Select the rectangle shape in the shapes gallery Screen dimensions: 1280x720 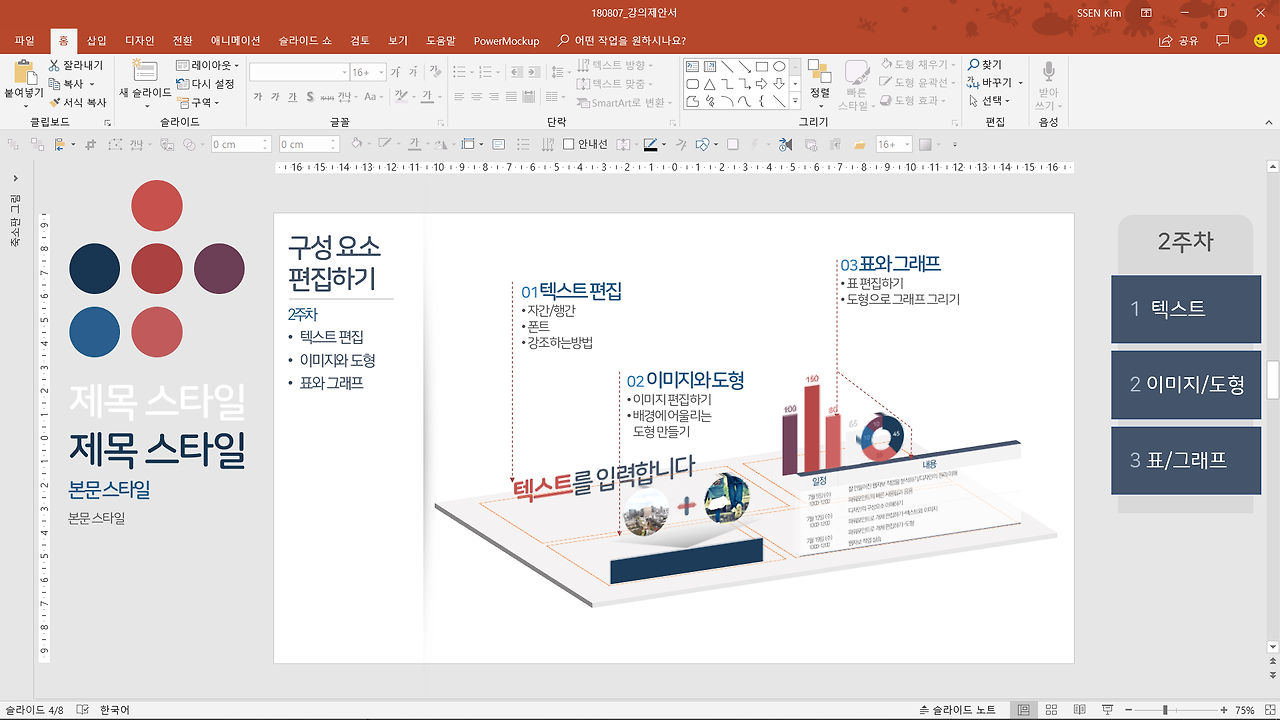coord(761,67)
